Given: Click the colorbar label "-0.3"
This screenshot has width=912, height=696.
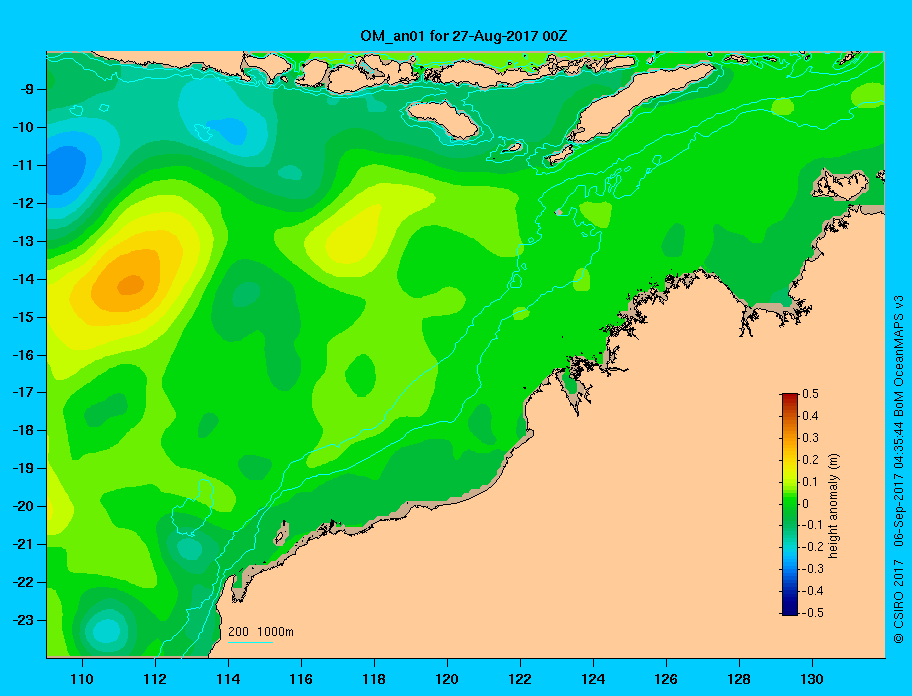Looking at the screenshot, I should [x=813, y=569].
